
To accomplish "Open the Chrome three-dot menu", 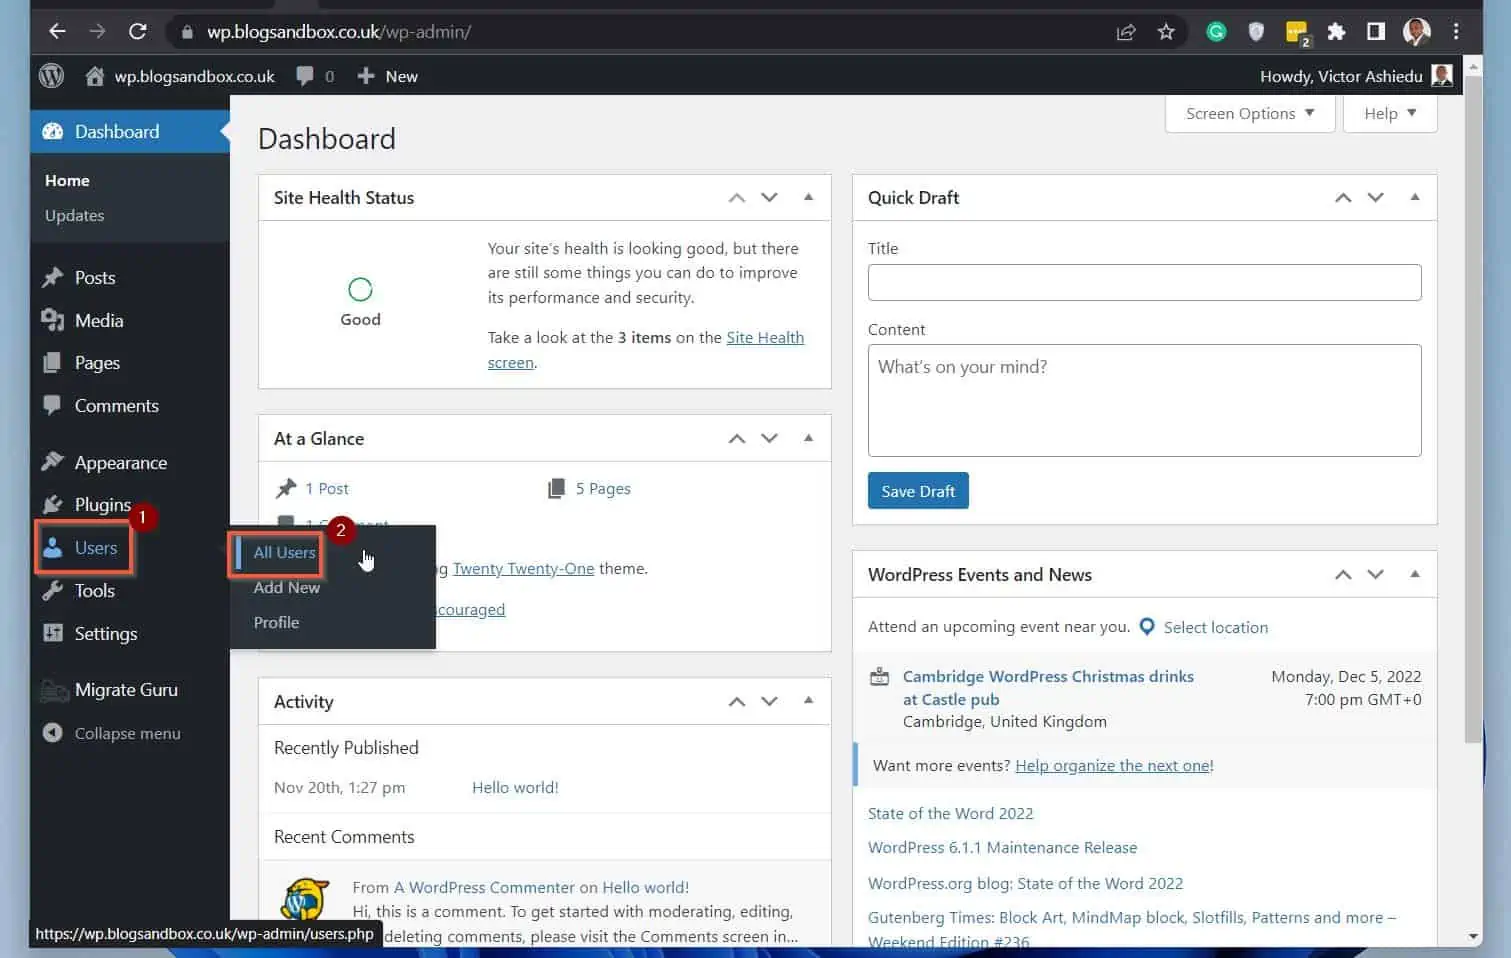I will [x=1456, y=32].
